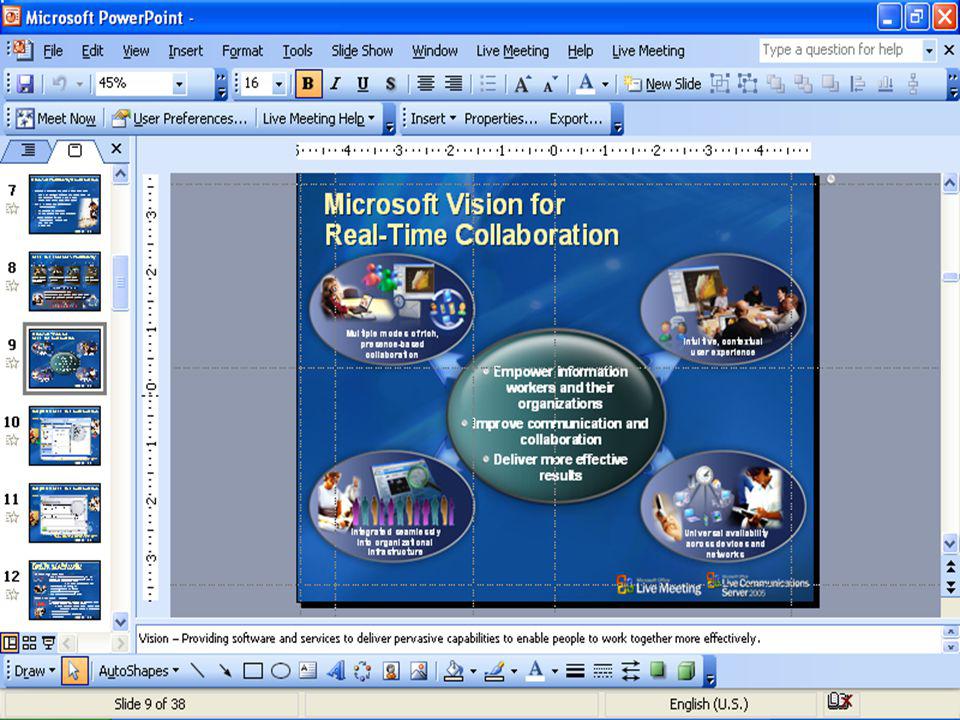The image size is (960, 720).
Task: Open the font size dropdown
Action: click(279, 84)
